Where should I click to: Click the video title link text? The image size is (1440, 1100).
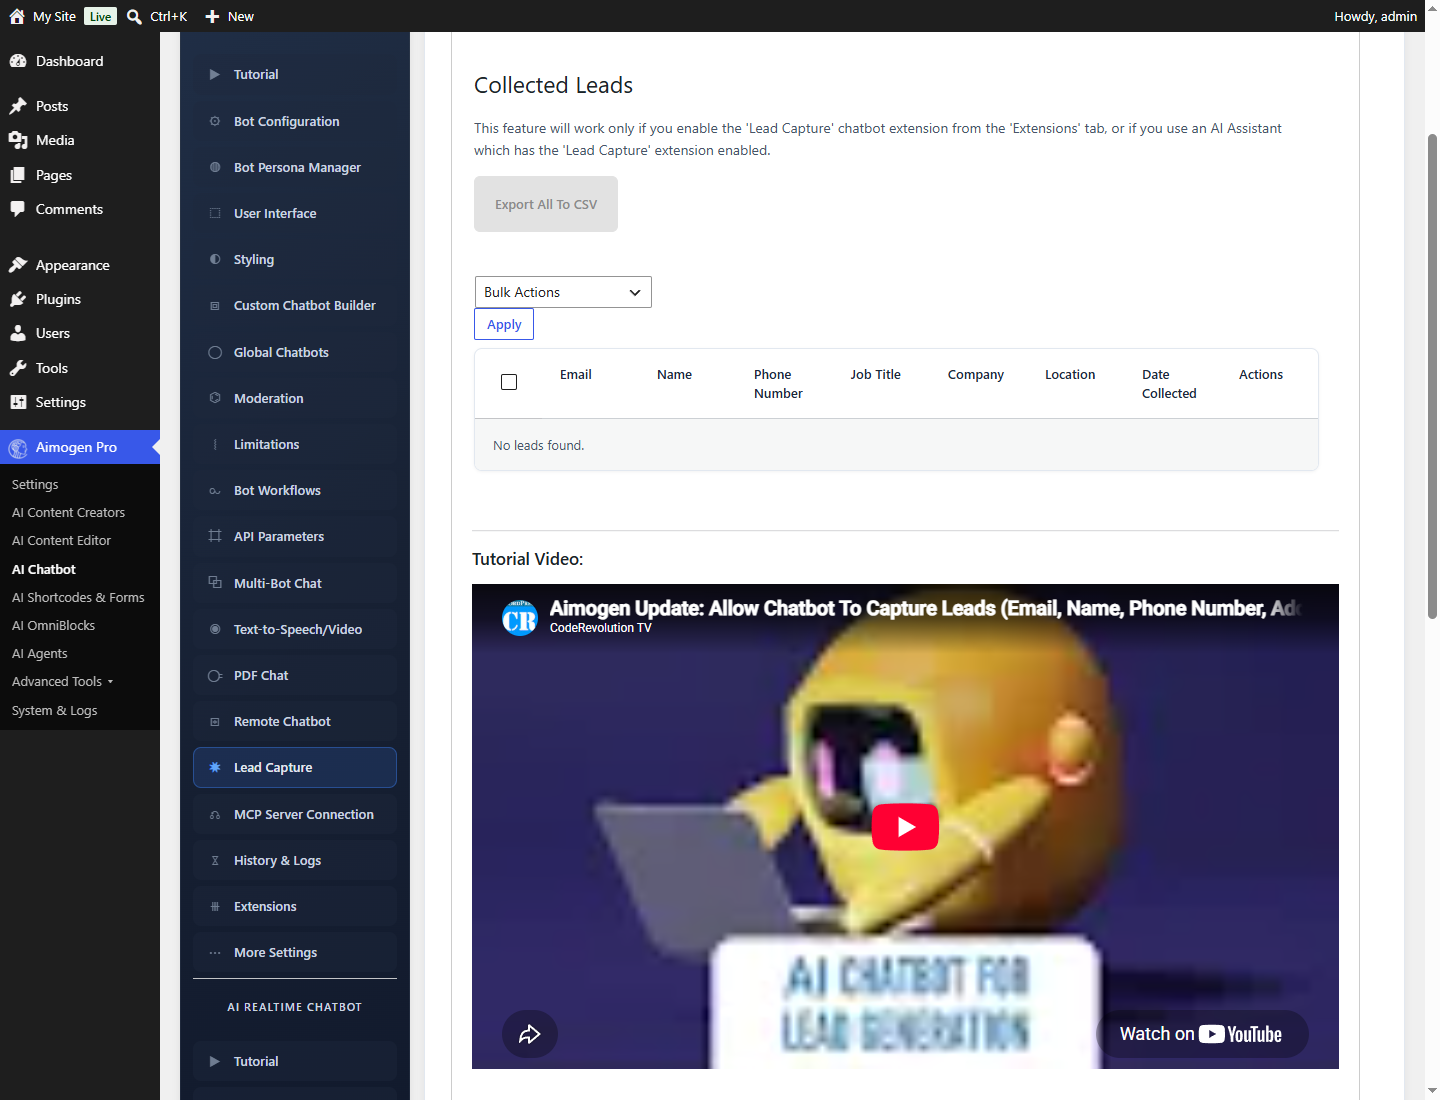[x=925, y=608]
